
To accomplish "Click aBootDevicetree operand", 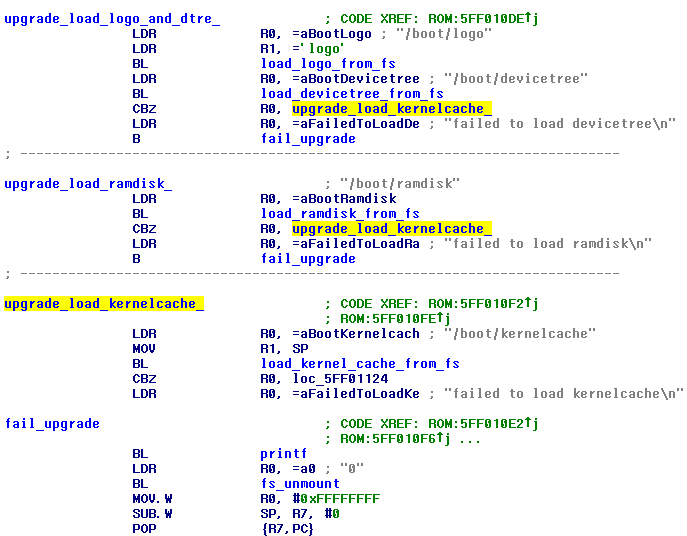I will tap(356, 79).
